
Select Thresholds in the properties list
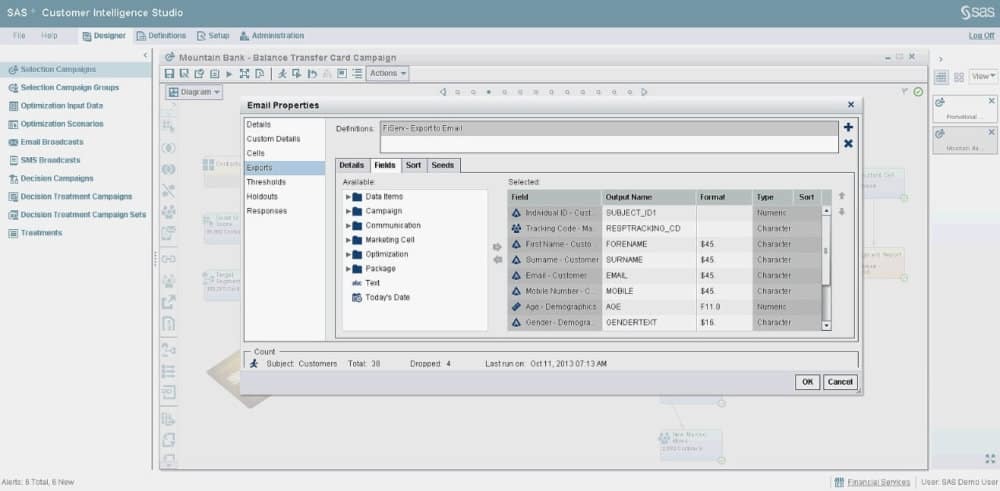(266, 182)
